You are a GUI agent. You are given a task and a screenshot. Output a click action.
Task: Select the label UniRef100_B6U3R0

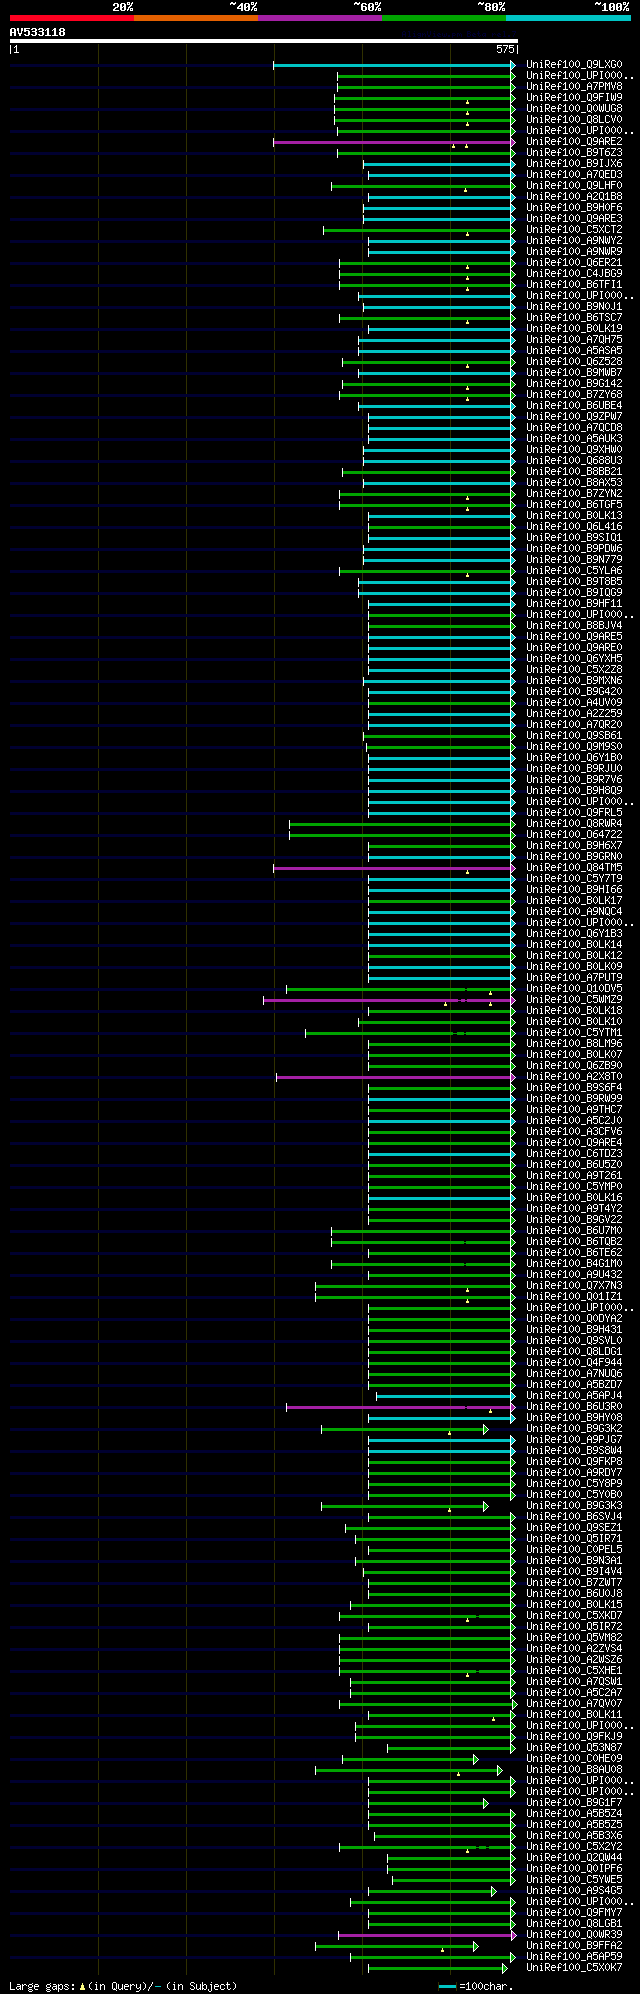click(x=574, y=1407)
